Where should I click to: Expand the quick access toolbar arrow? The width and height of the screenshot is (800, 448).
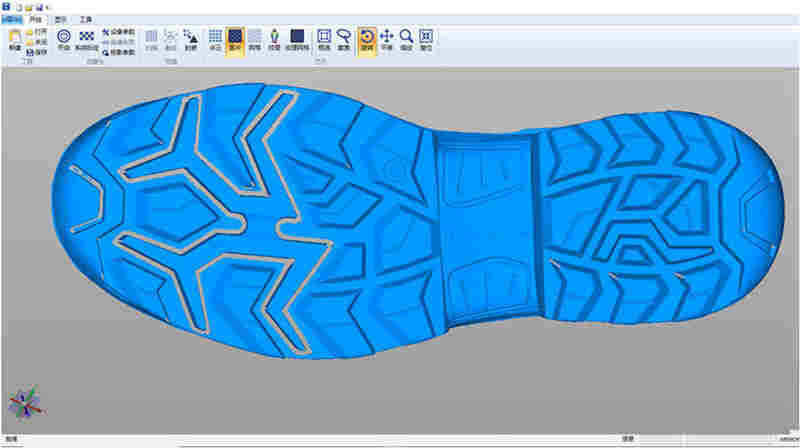click(48, 6)
